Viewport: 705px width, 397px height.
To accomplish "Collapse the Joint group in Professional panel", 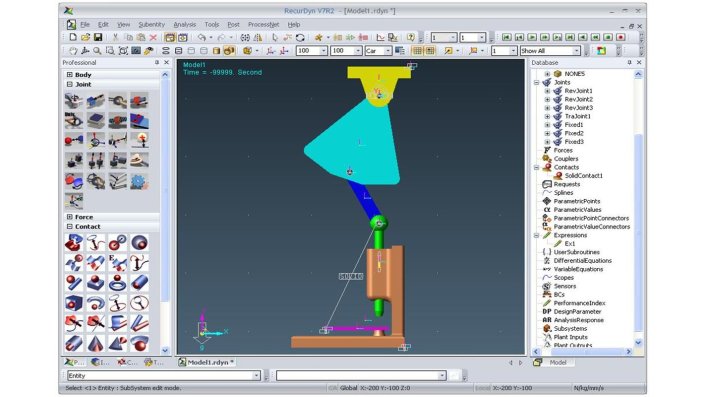I will tap(70, 84).
